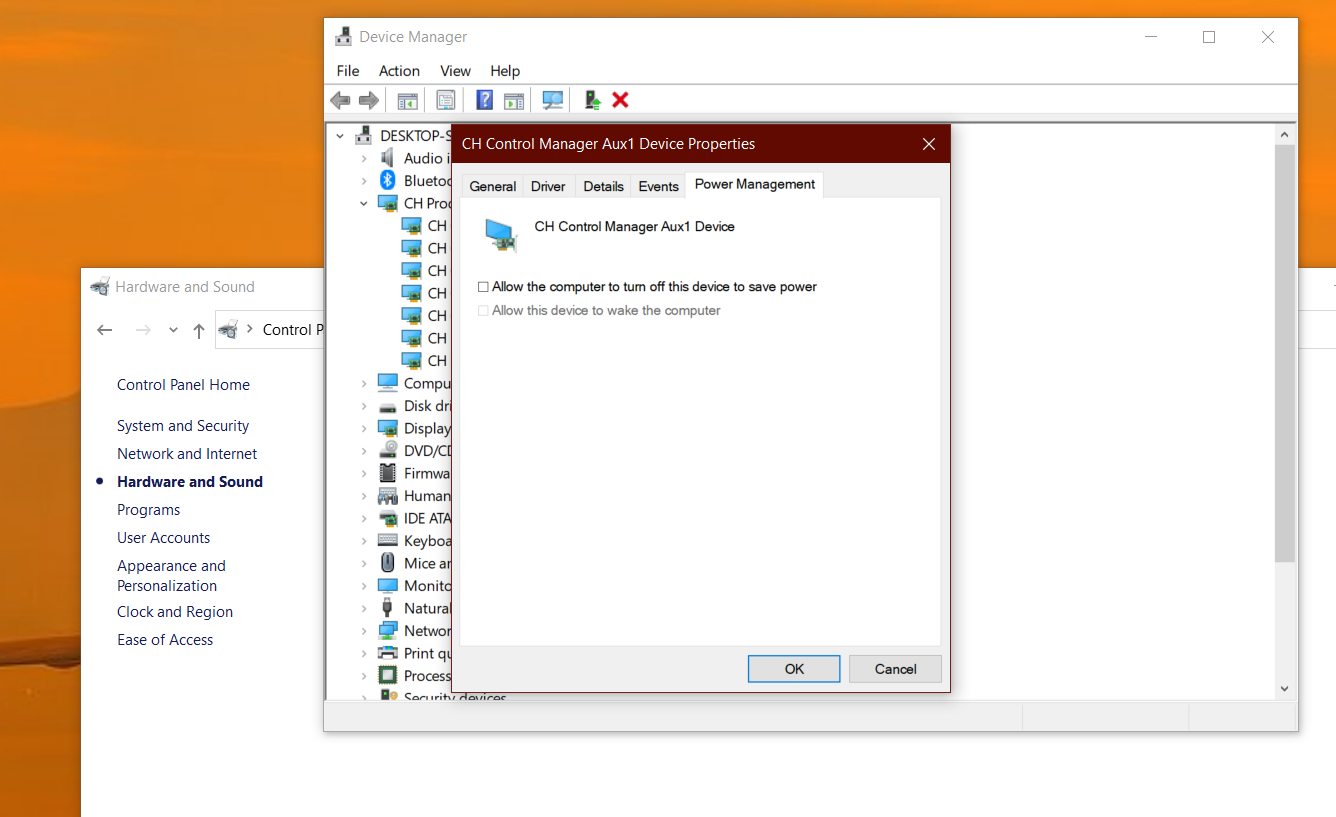Viewport: 1336px width, 817px height.
Task: Open the Network and Internet link
Action: point(187,454)
